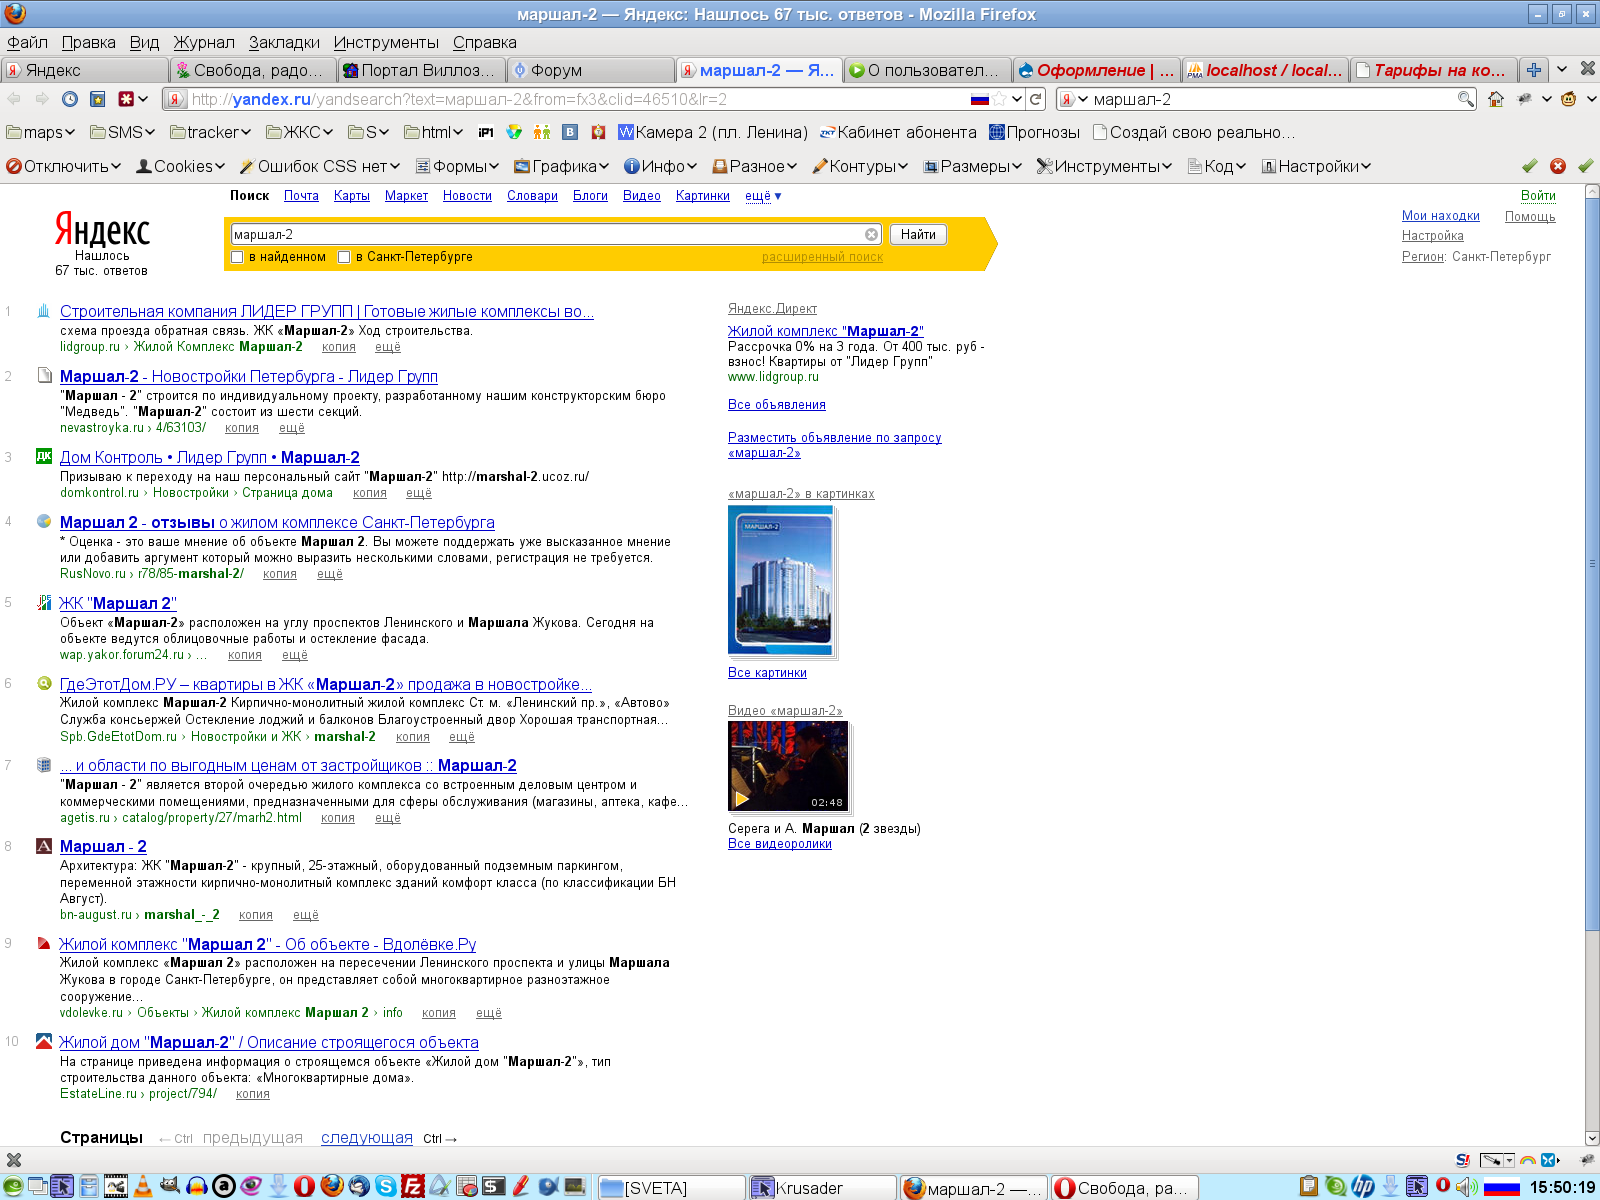
Task: Open the Журнал menu
Action: pyautogui.click(x=204, y=42)
